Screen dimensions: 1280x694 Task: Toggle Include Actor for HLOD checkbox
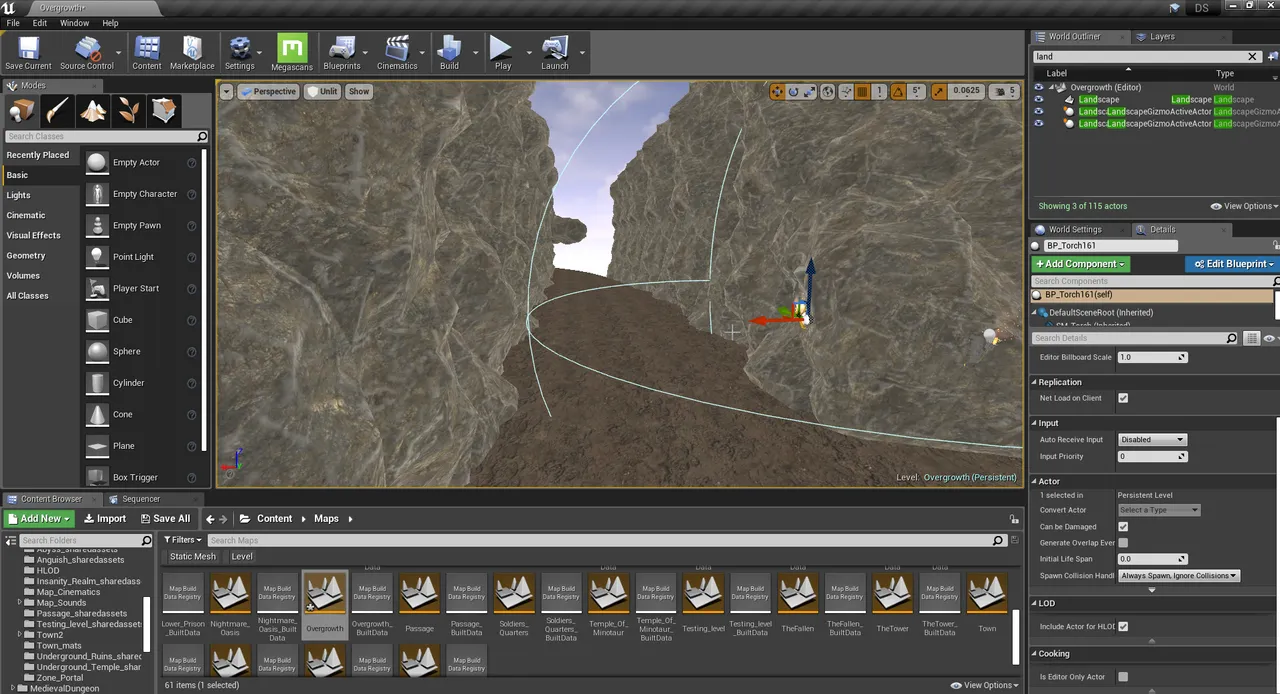(x=1123, y=627)
